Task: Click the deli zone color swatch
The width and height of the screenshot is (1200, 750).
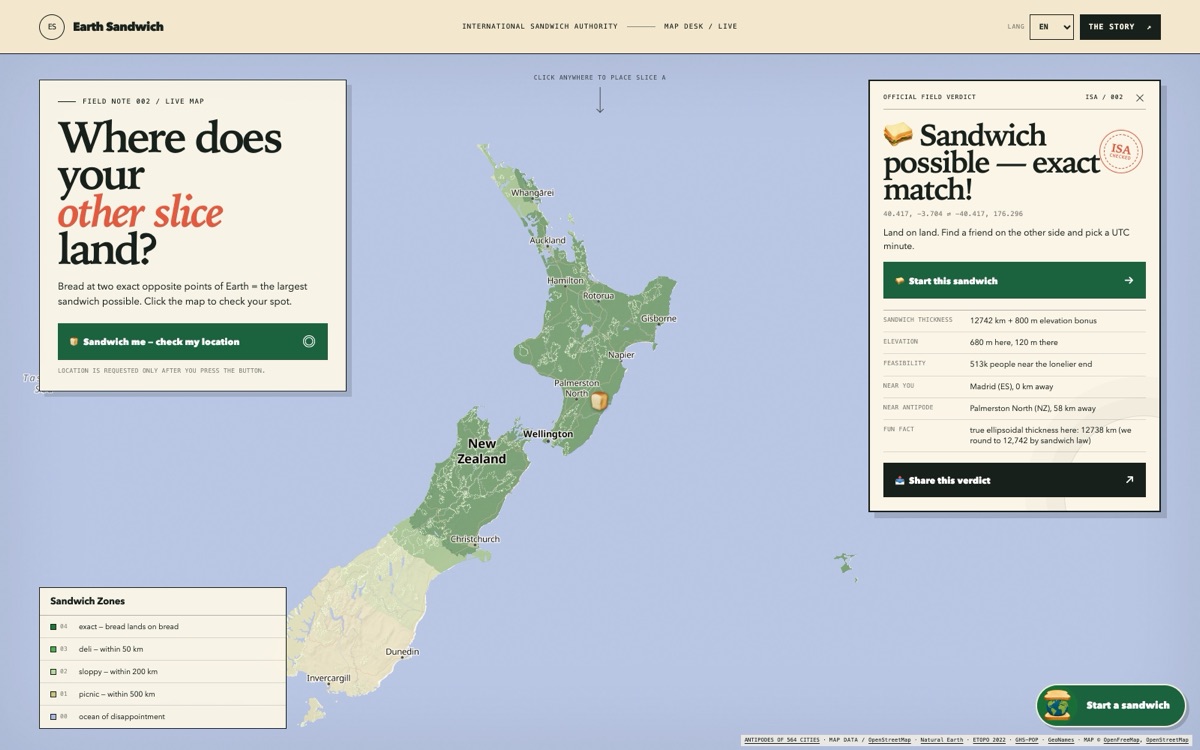Action: [53, 649]
